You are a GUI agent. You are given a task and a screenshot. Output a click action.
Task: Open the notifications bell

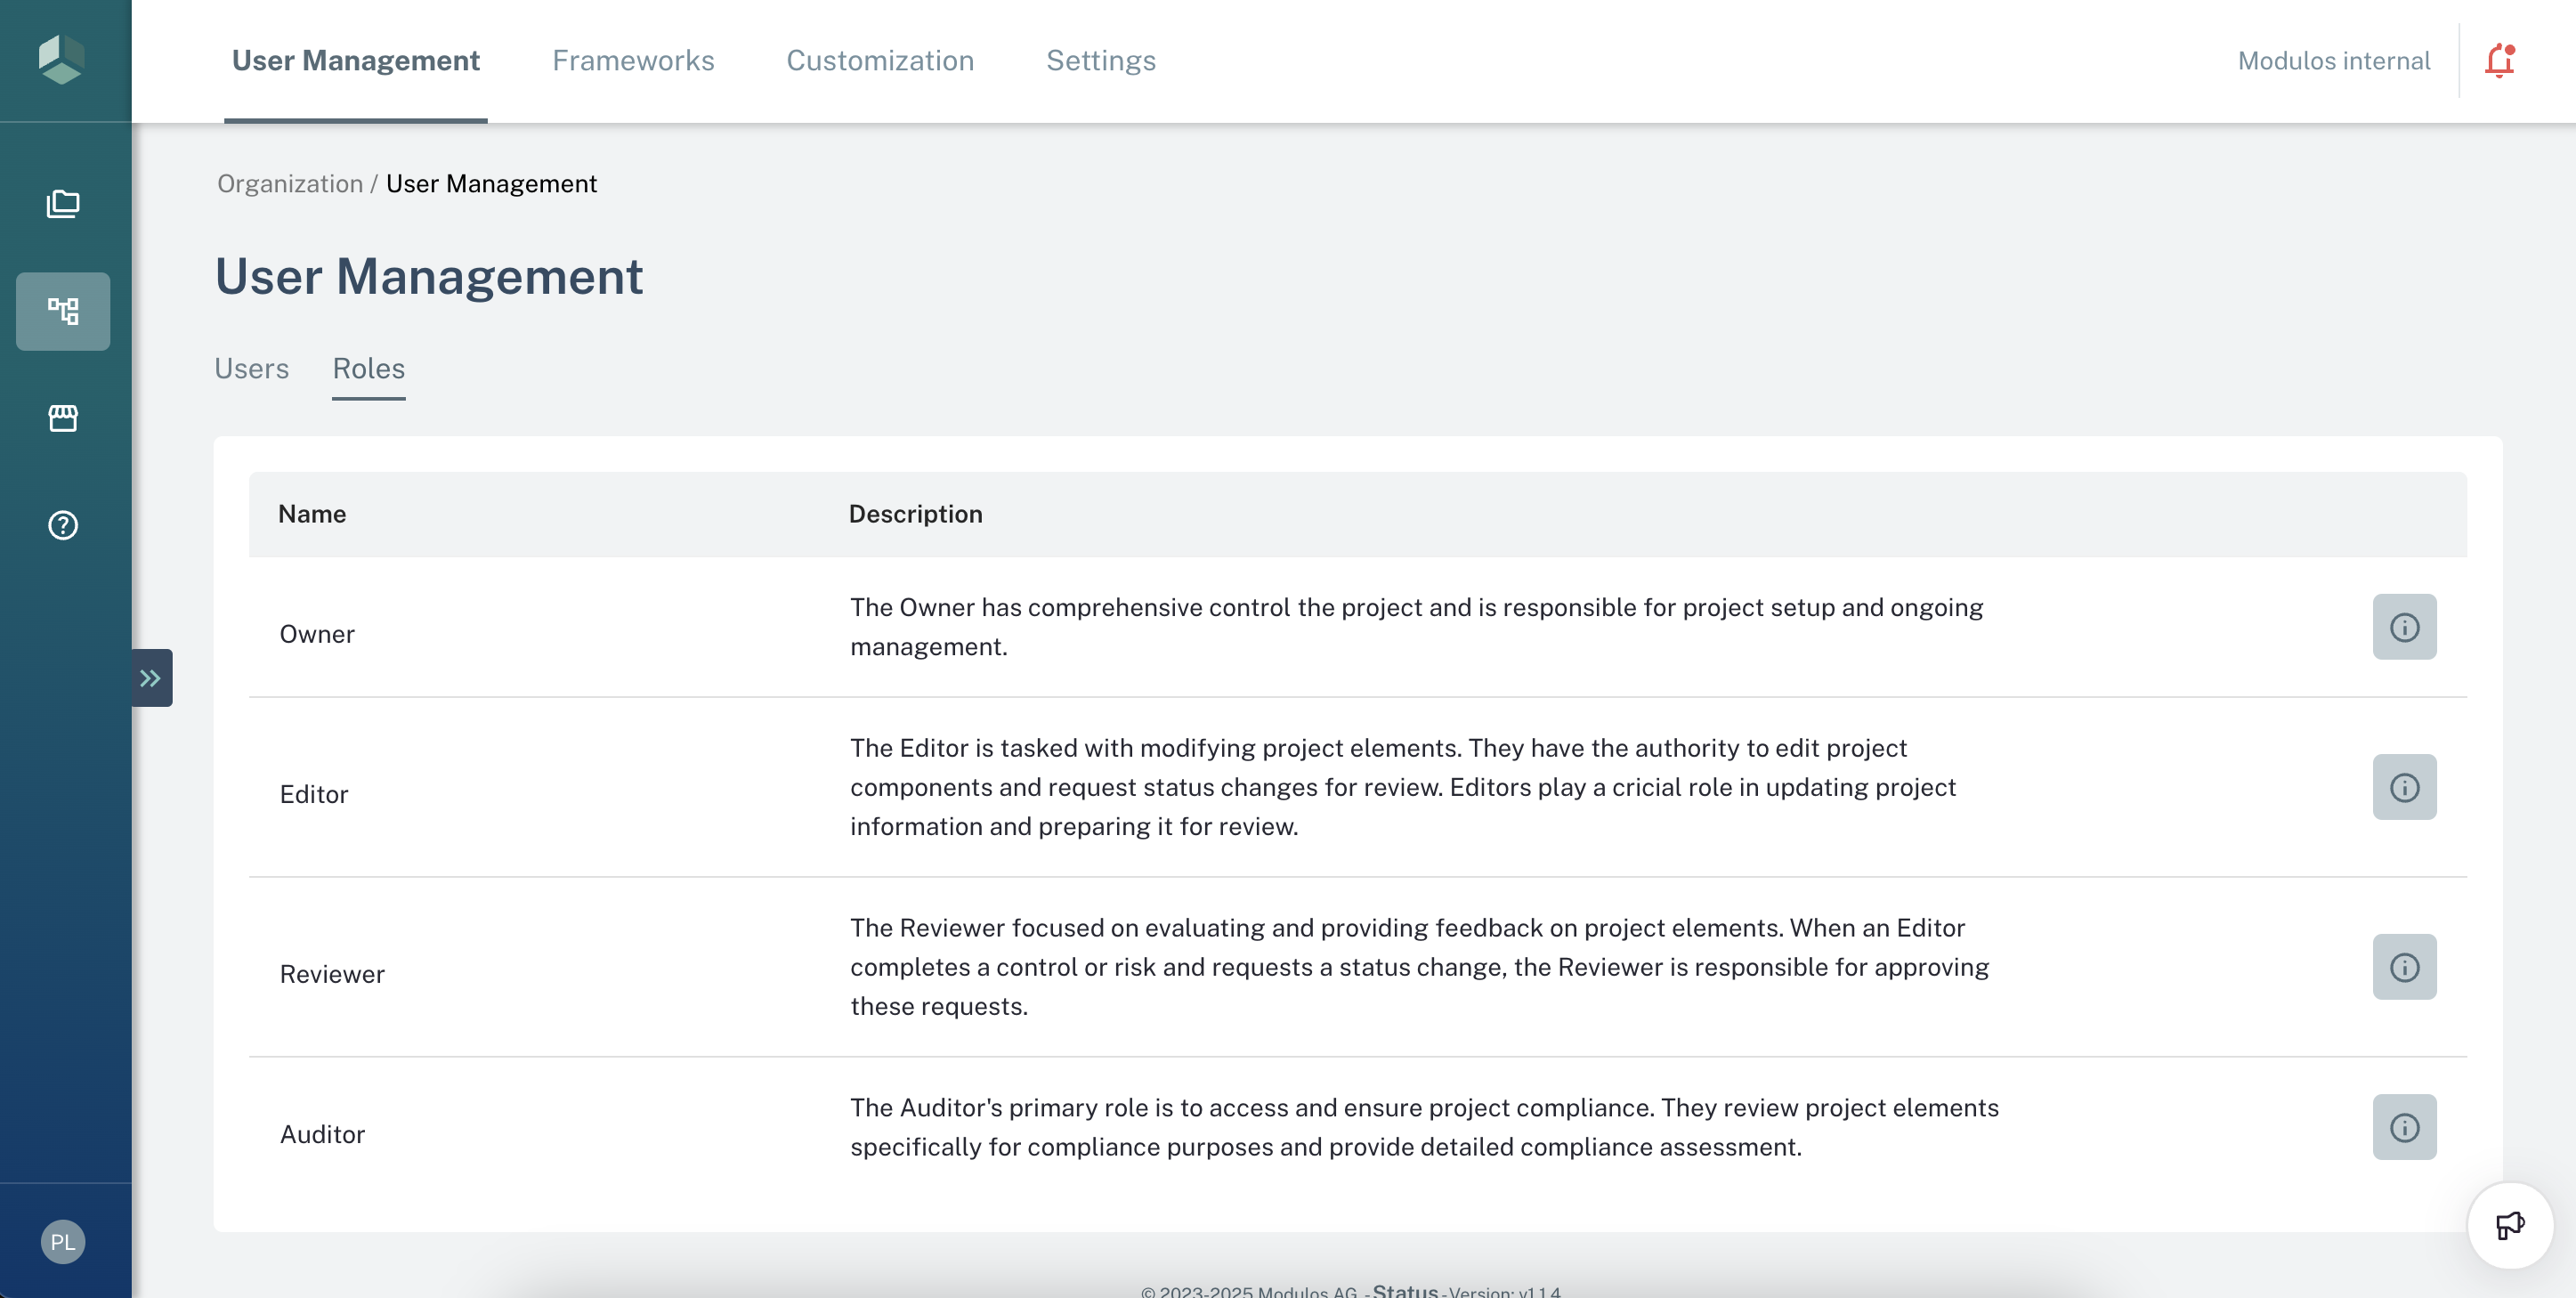tap(2500, 60)
